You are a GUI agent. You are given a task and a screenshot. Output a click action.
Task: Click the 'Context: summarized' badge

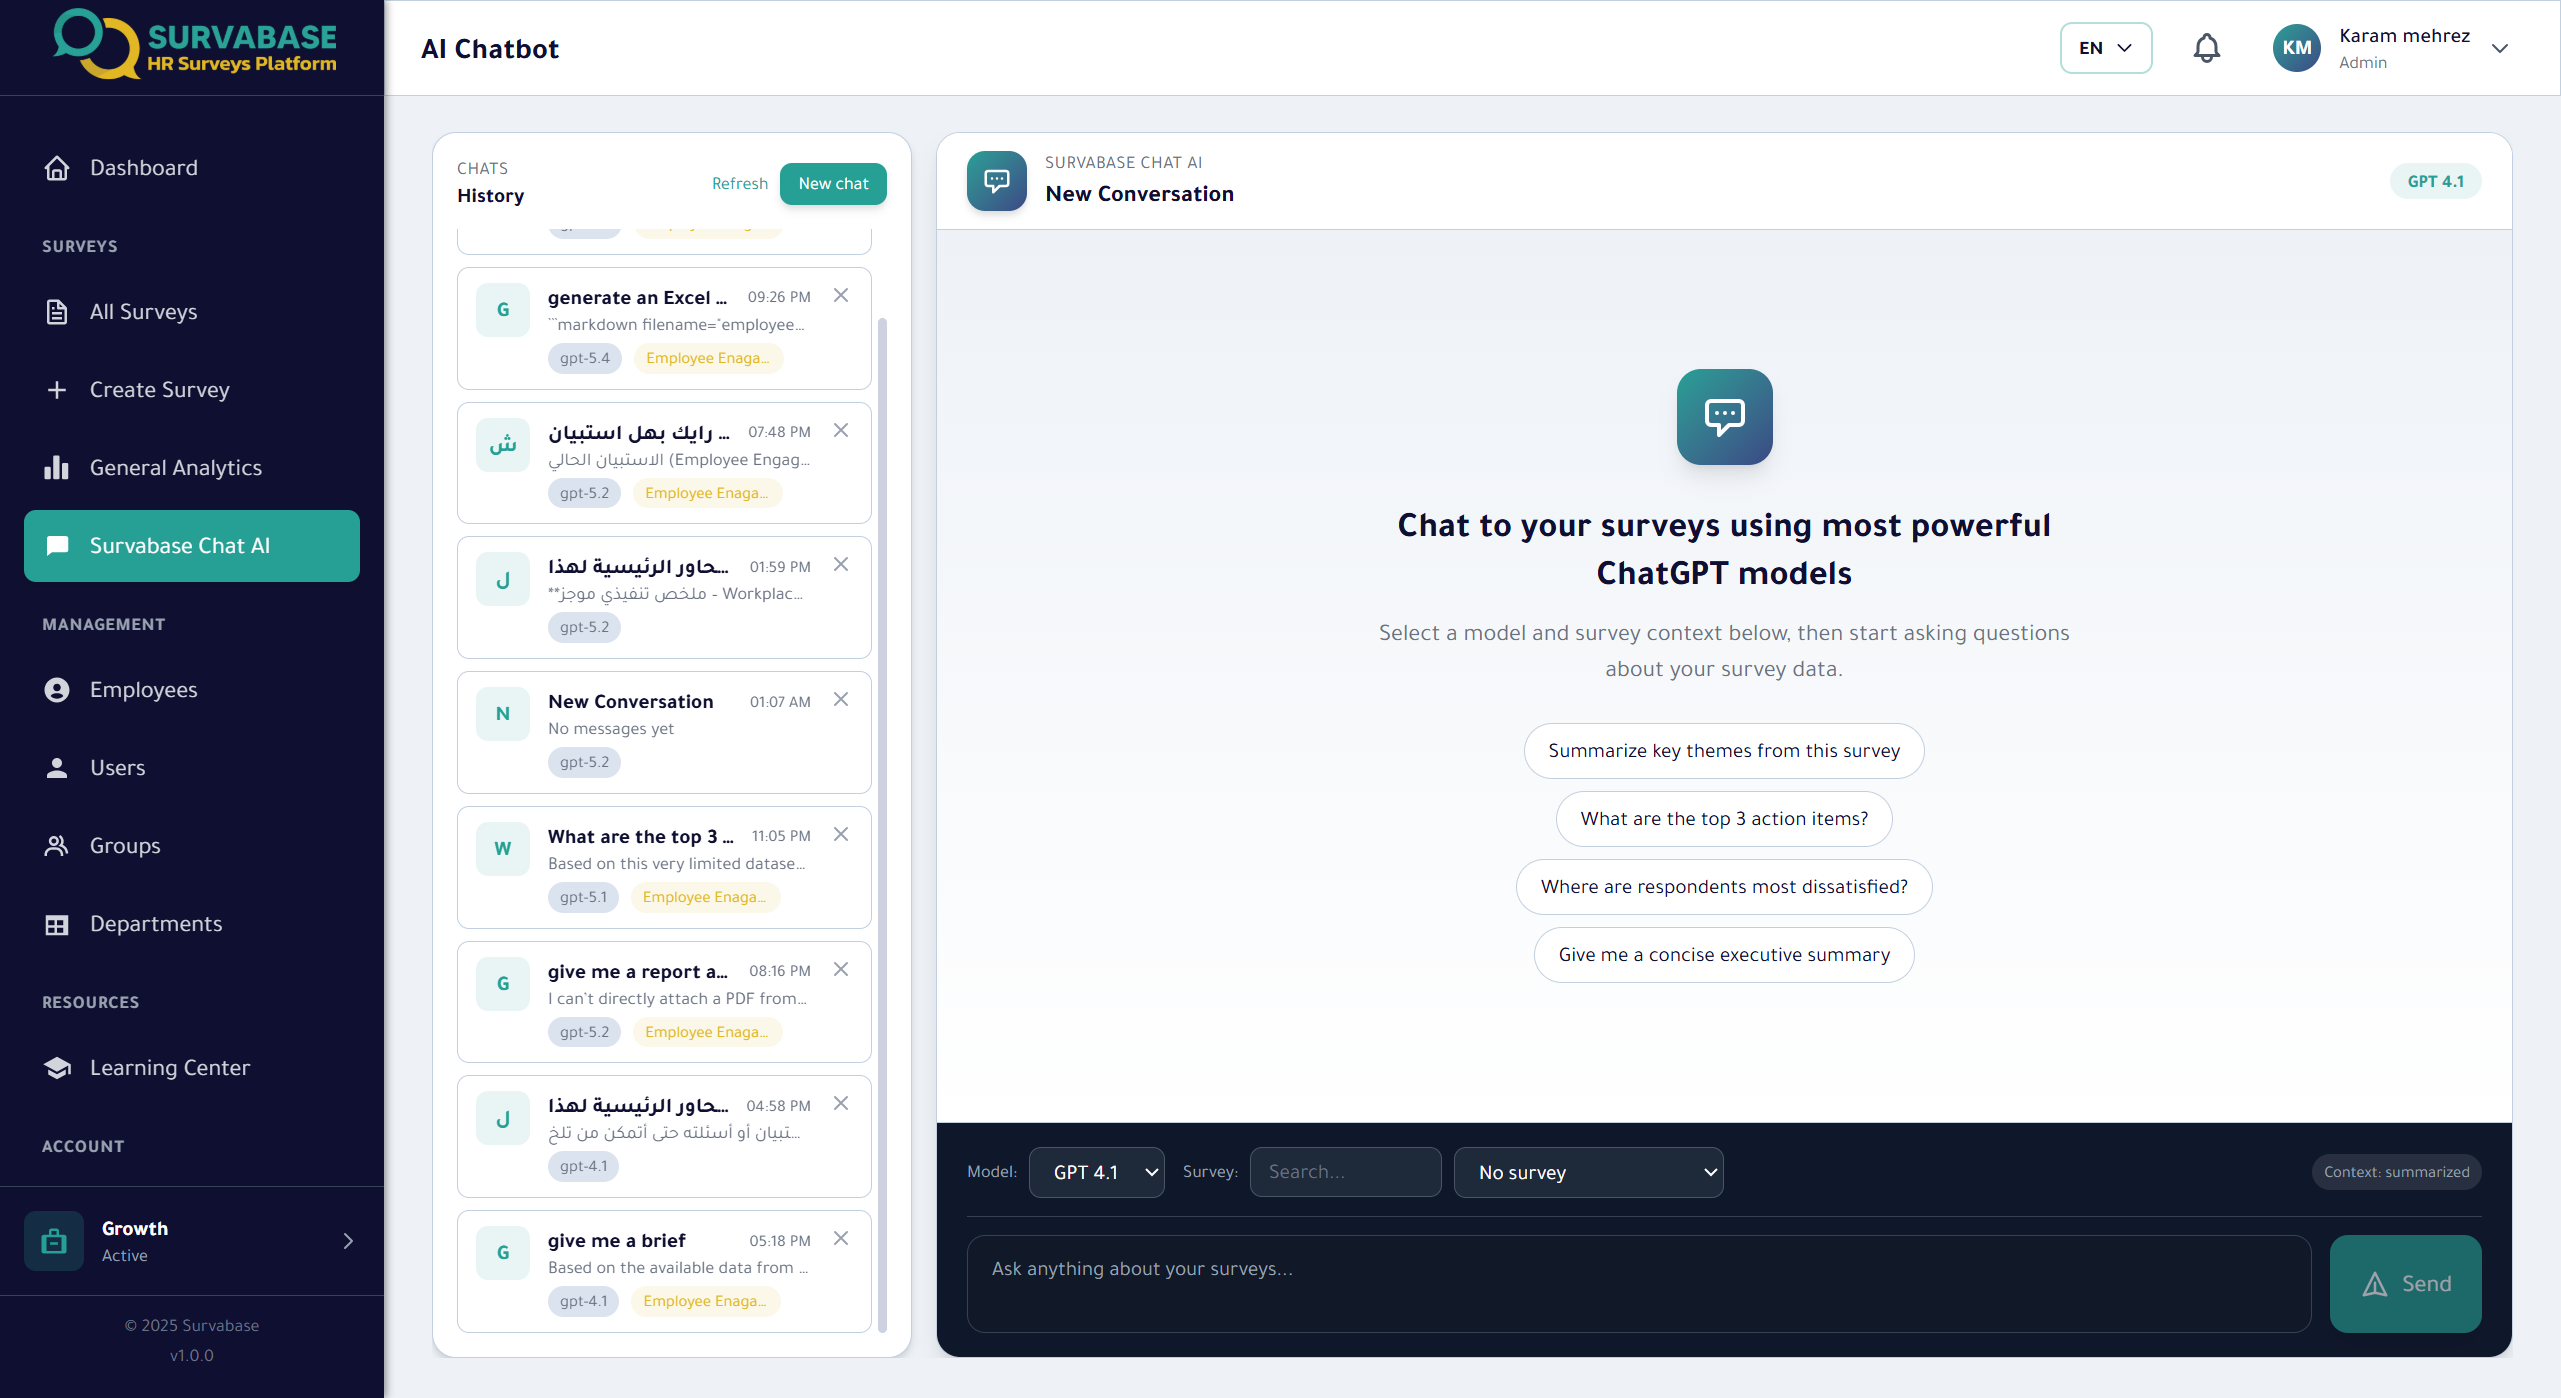(x=2396, y=1172)
